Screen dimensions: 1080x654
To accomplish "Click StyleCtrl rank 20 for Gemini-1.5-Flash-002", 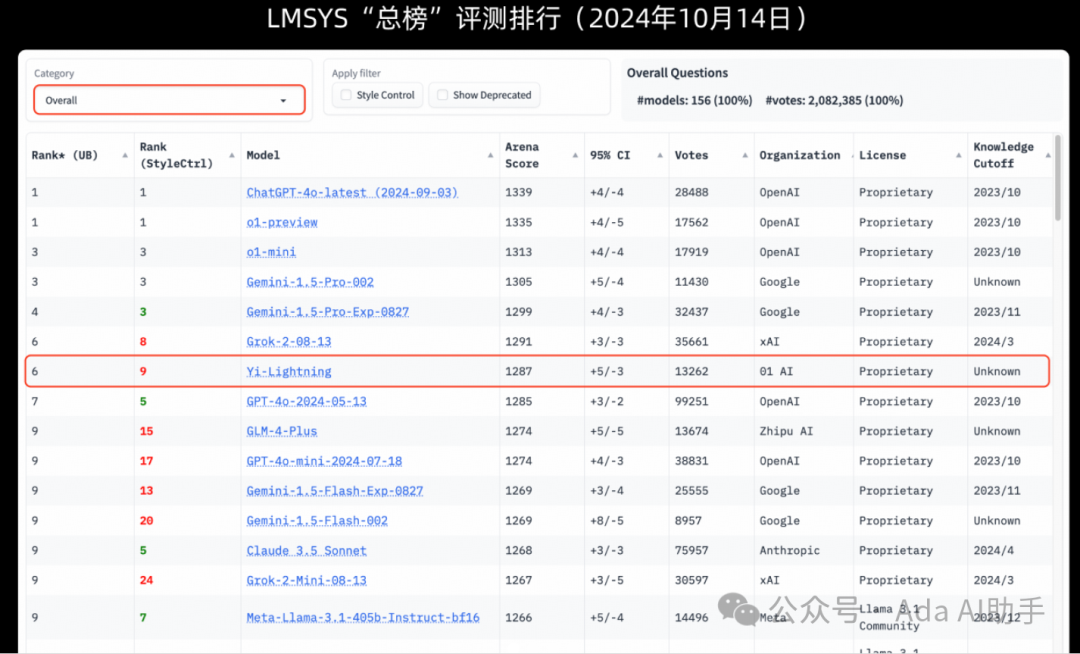I will click(147, 520).
